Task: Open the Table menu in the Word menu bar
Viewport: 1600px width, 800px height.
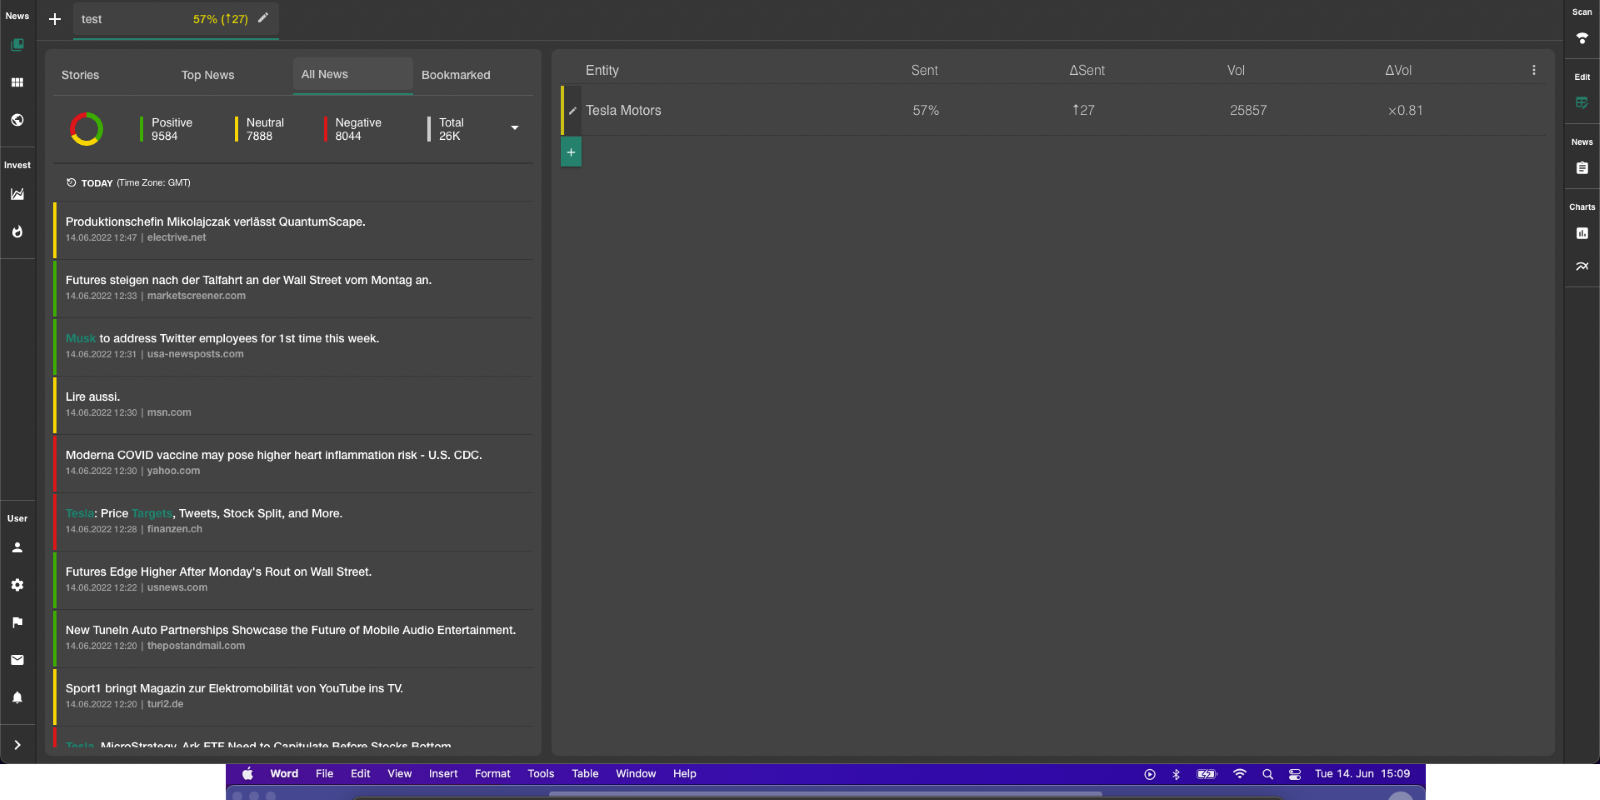Action: 585,774
